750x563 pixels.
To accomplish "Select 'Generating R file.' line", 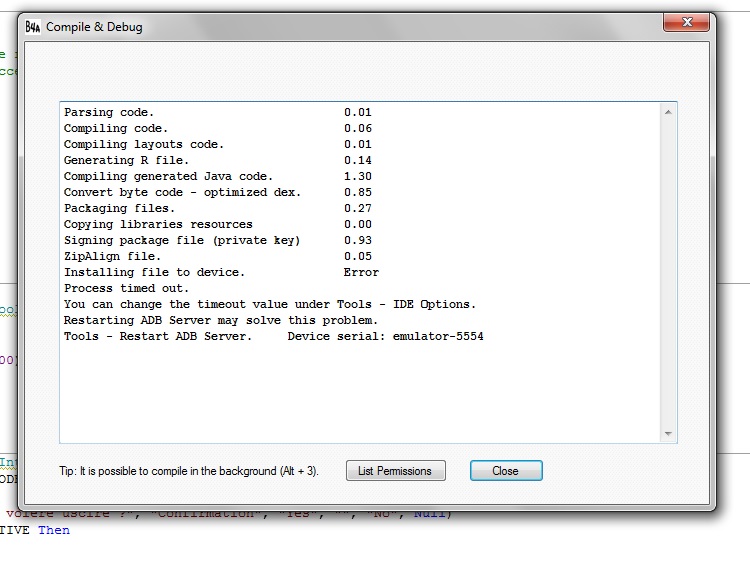I will point(126,161).
